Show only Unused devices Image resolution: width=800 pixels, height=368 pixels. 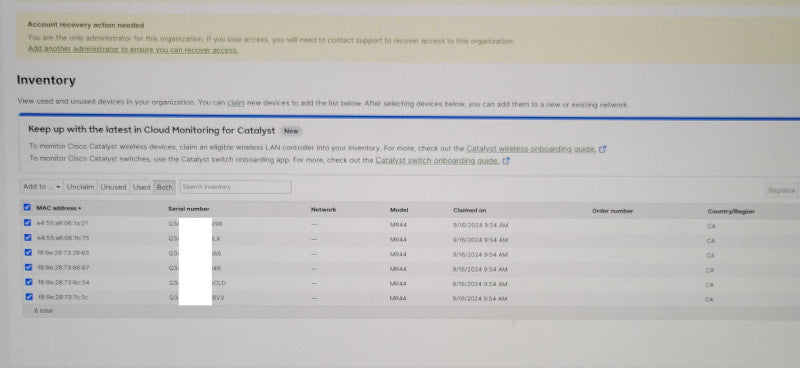tap(113, 187)
